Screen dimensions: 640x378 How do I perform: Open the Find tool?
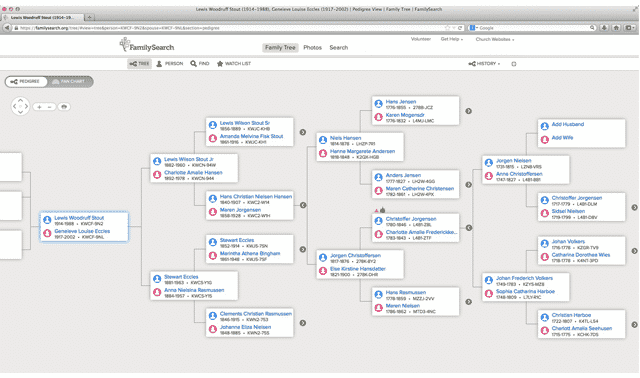200,64
